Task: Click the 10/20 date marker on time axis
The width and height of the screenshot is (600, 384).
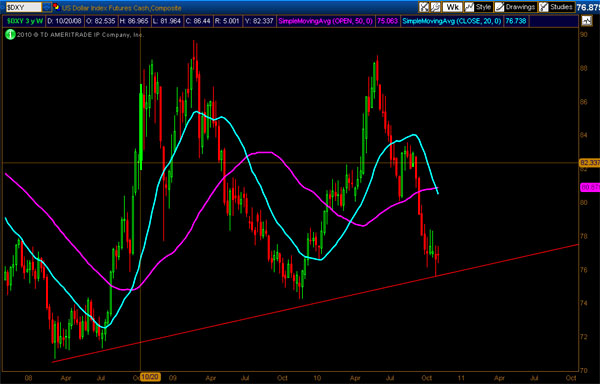Action: tap(150, 377)
